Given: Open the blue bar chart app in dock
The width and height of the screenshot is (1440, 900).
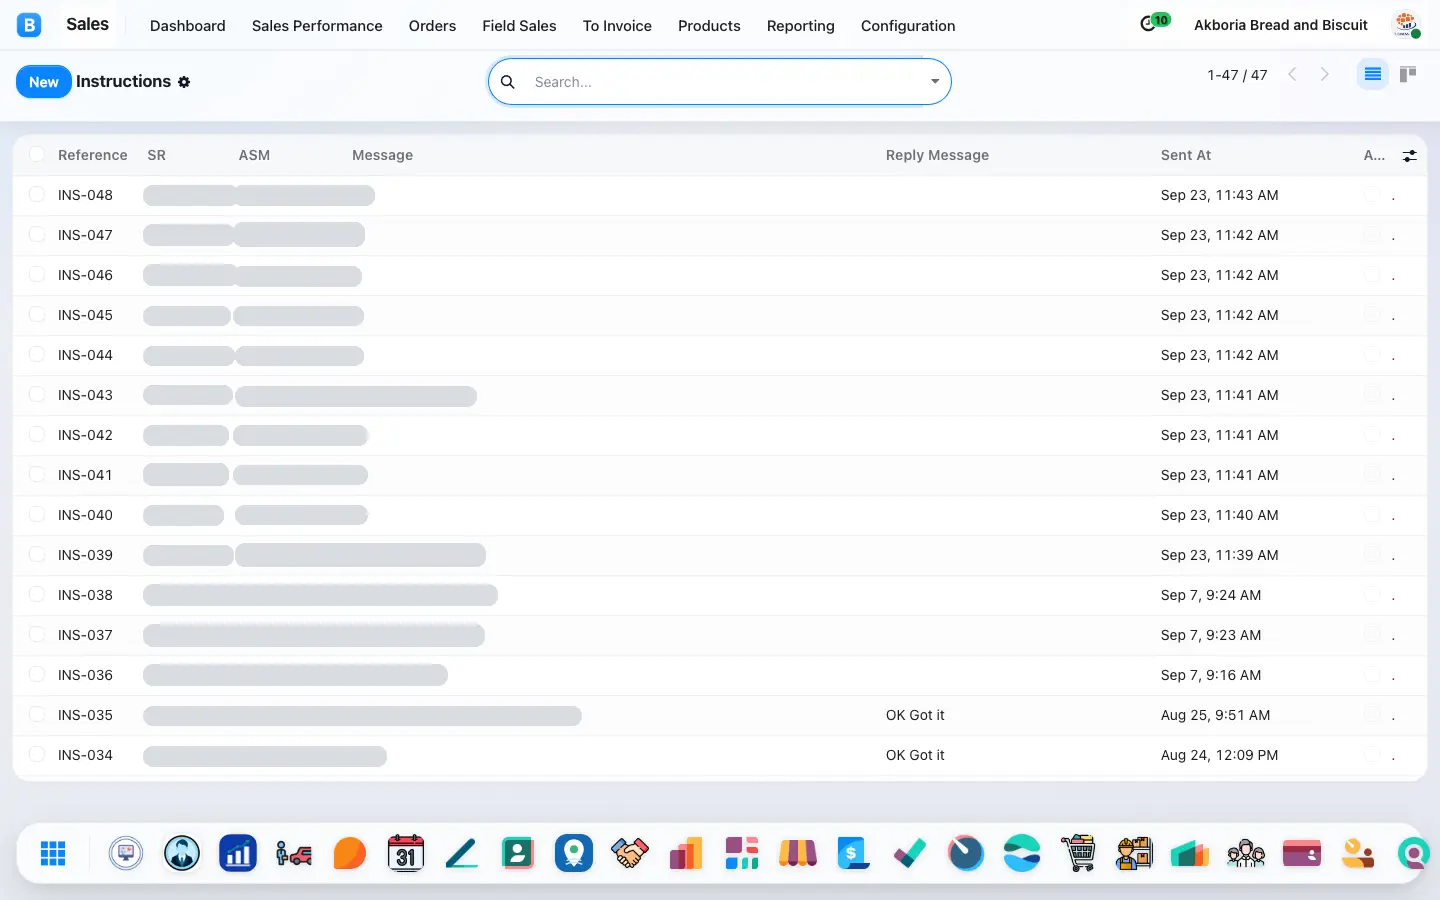Looking at the screenshot, I should tap(238, 853).
